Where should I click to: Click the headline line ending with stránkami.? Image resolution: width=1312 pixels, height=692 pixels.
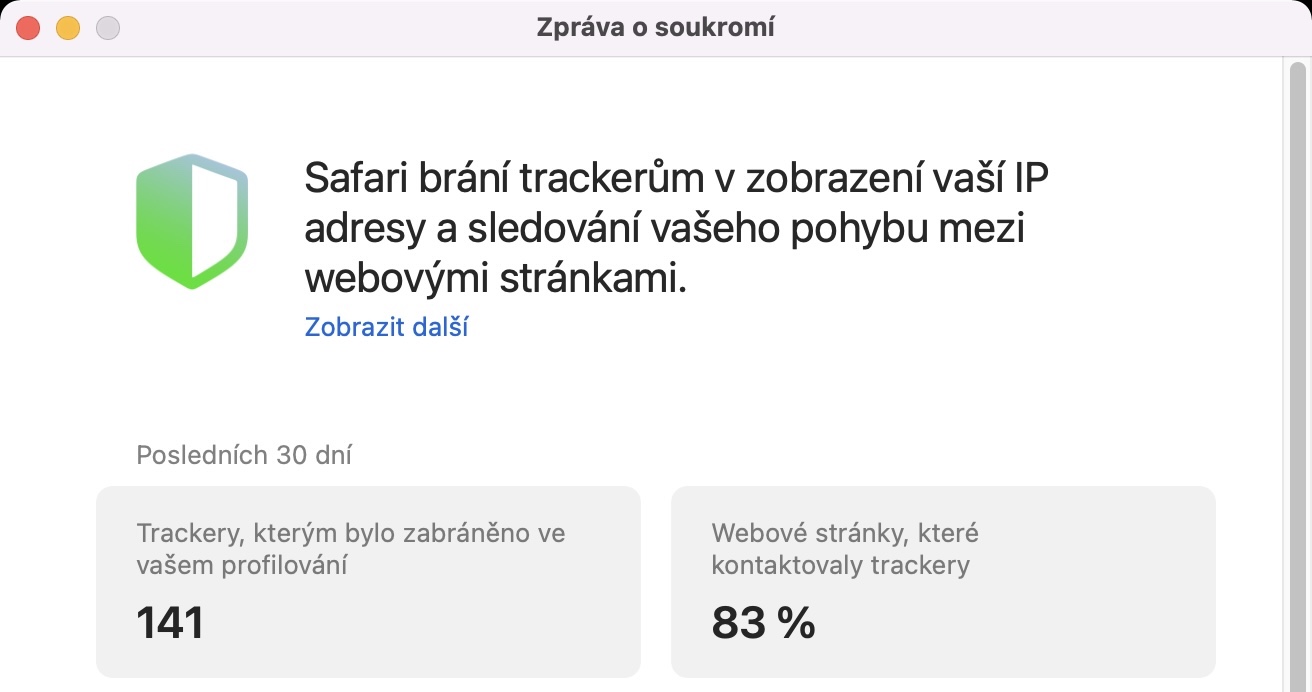coord(496,278)
